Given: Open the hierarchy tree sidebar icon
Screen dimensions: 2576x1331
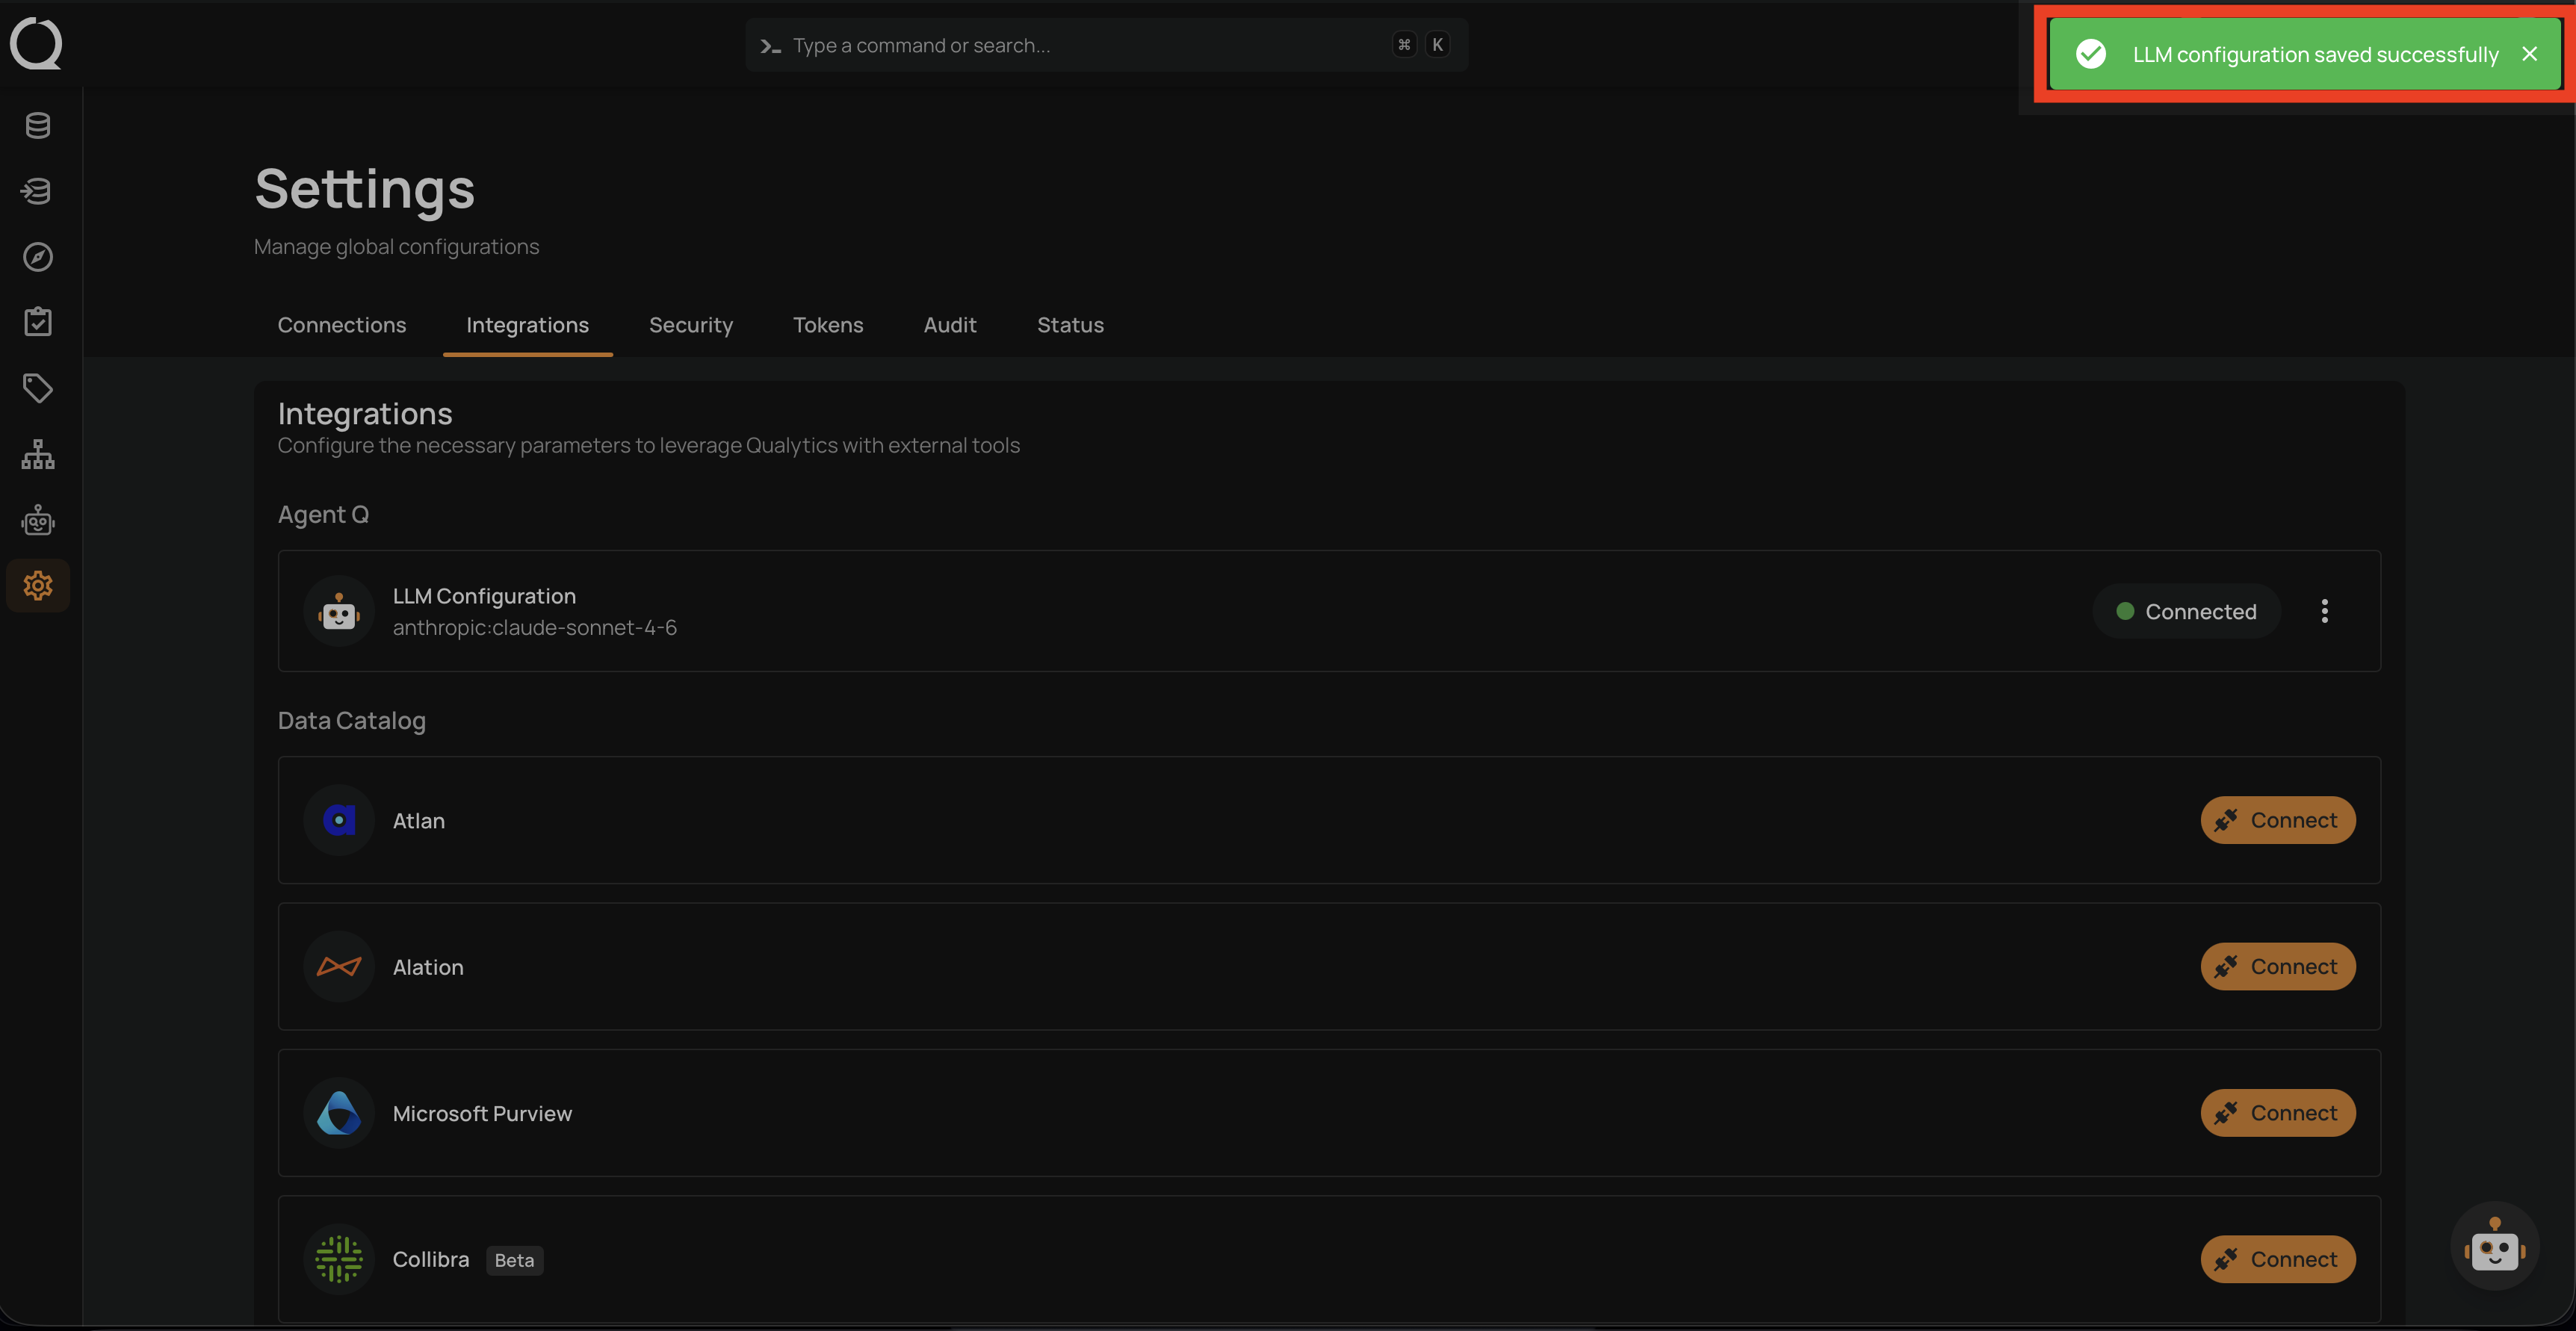Looking at the screenshot, I should 38,454.
